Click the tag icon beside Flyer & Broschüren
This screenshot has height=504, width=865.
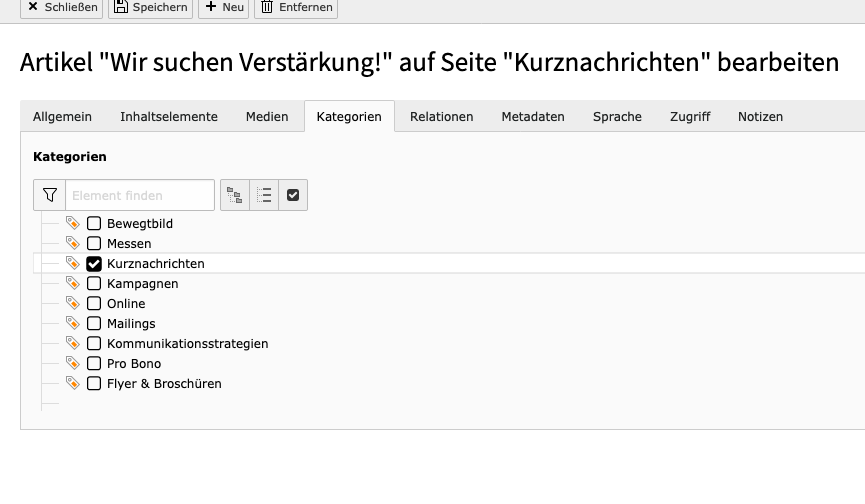tap(72, 383)
